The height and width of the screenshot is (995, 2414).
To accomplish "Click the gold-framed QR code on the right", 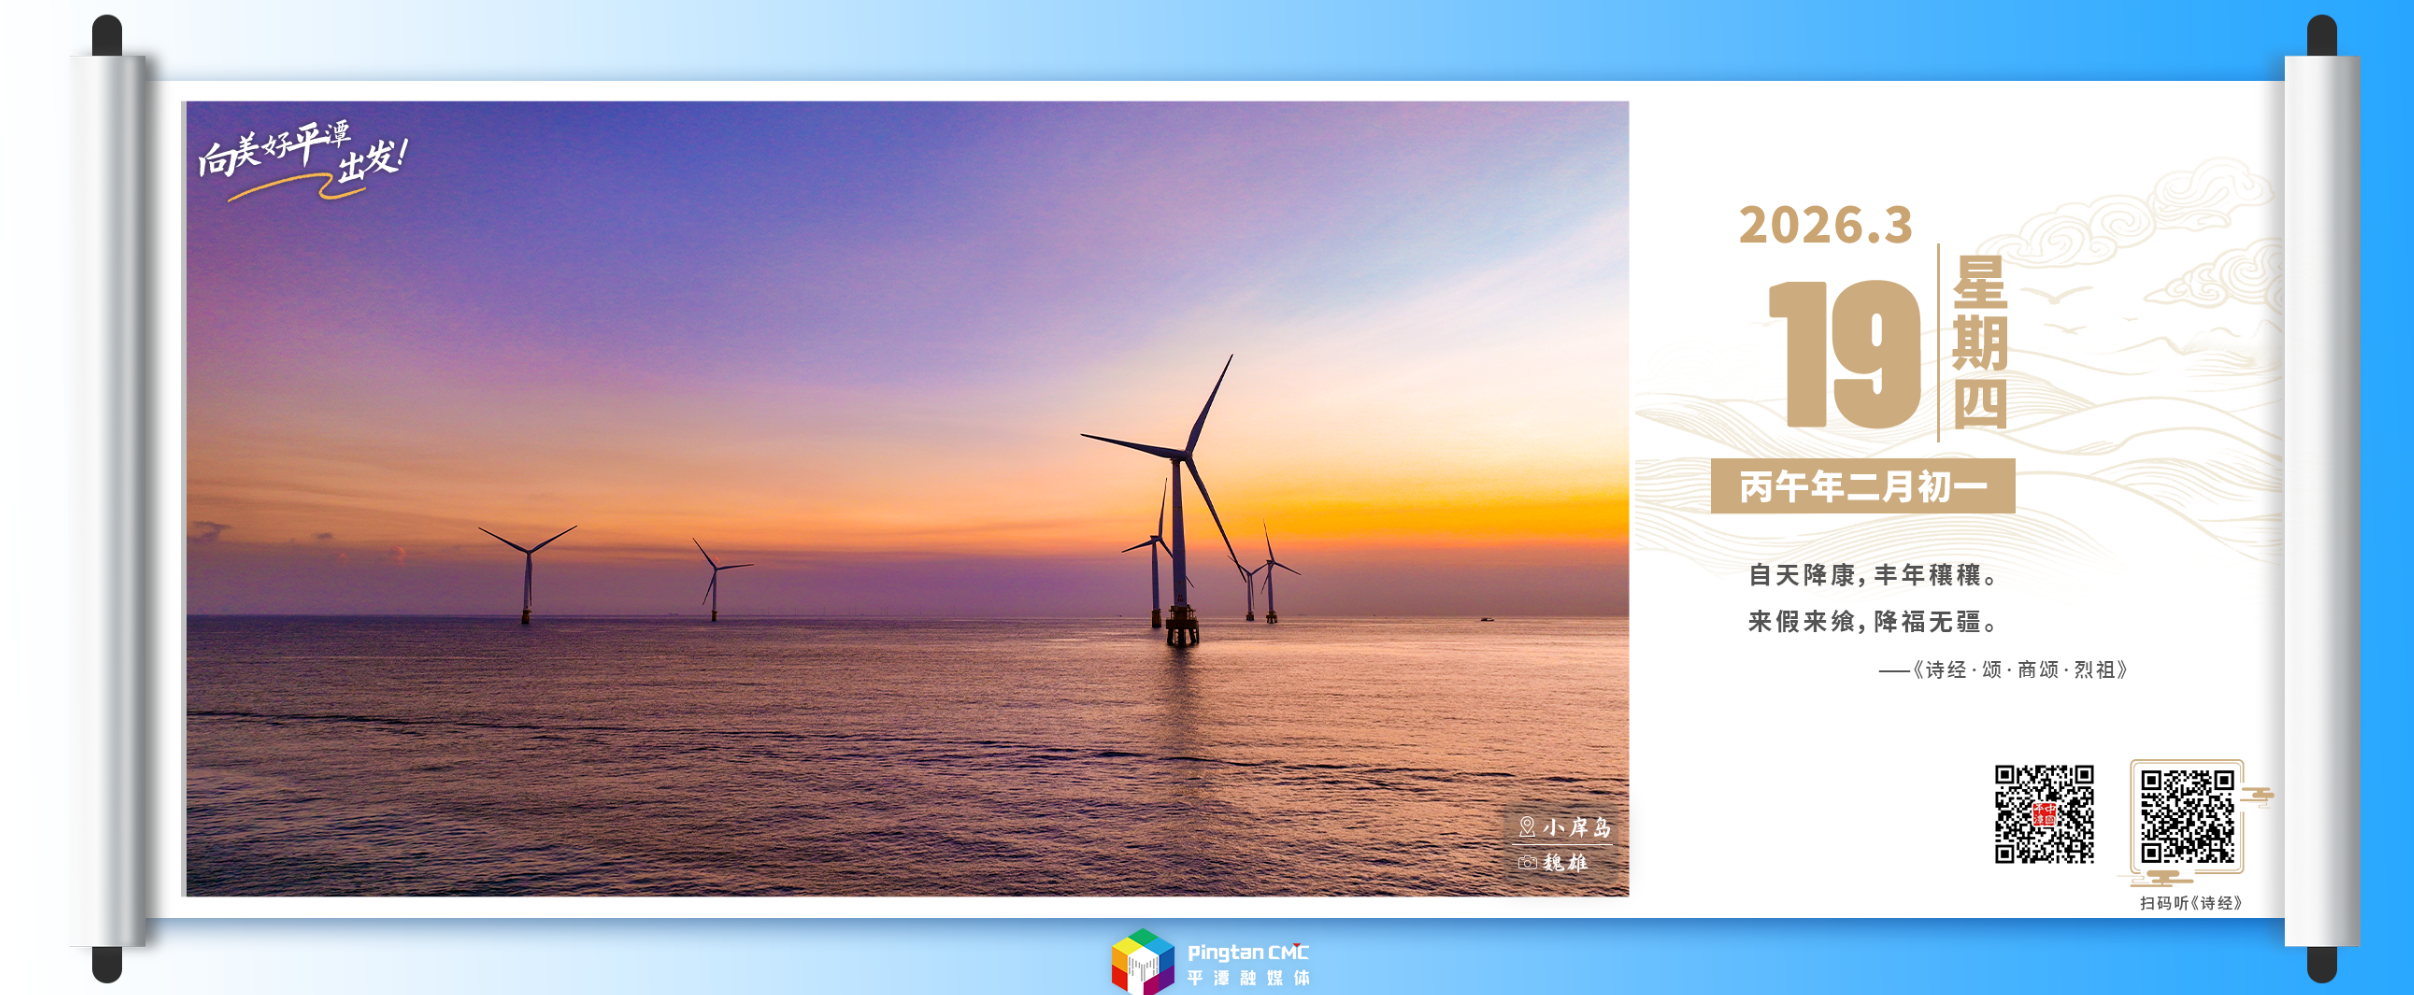I will tap(2186, 816).
